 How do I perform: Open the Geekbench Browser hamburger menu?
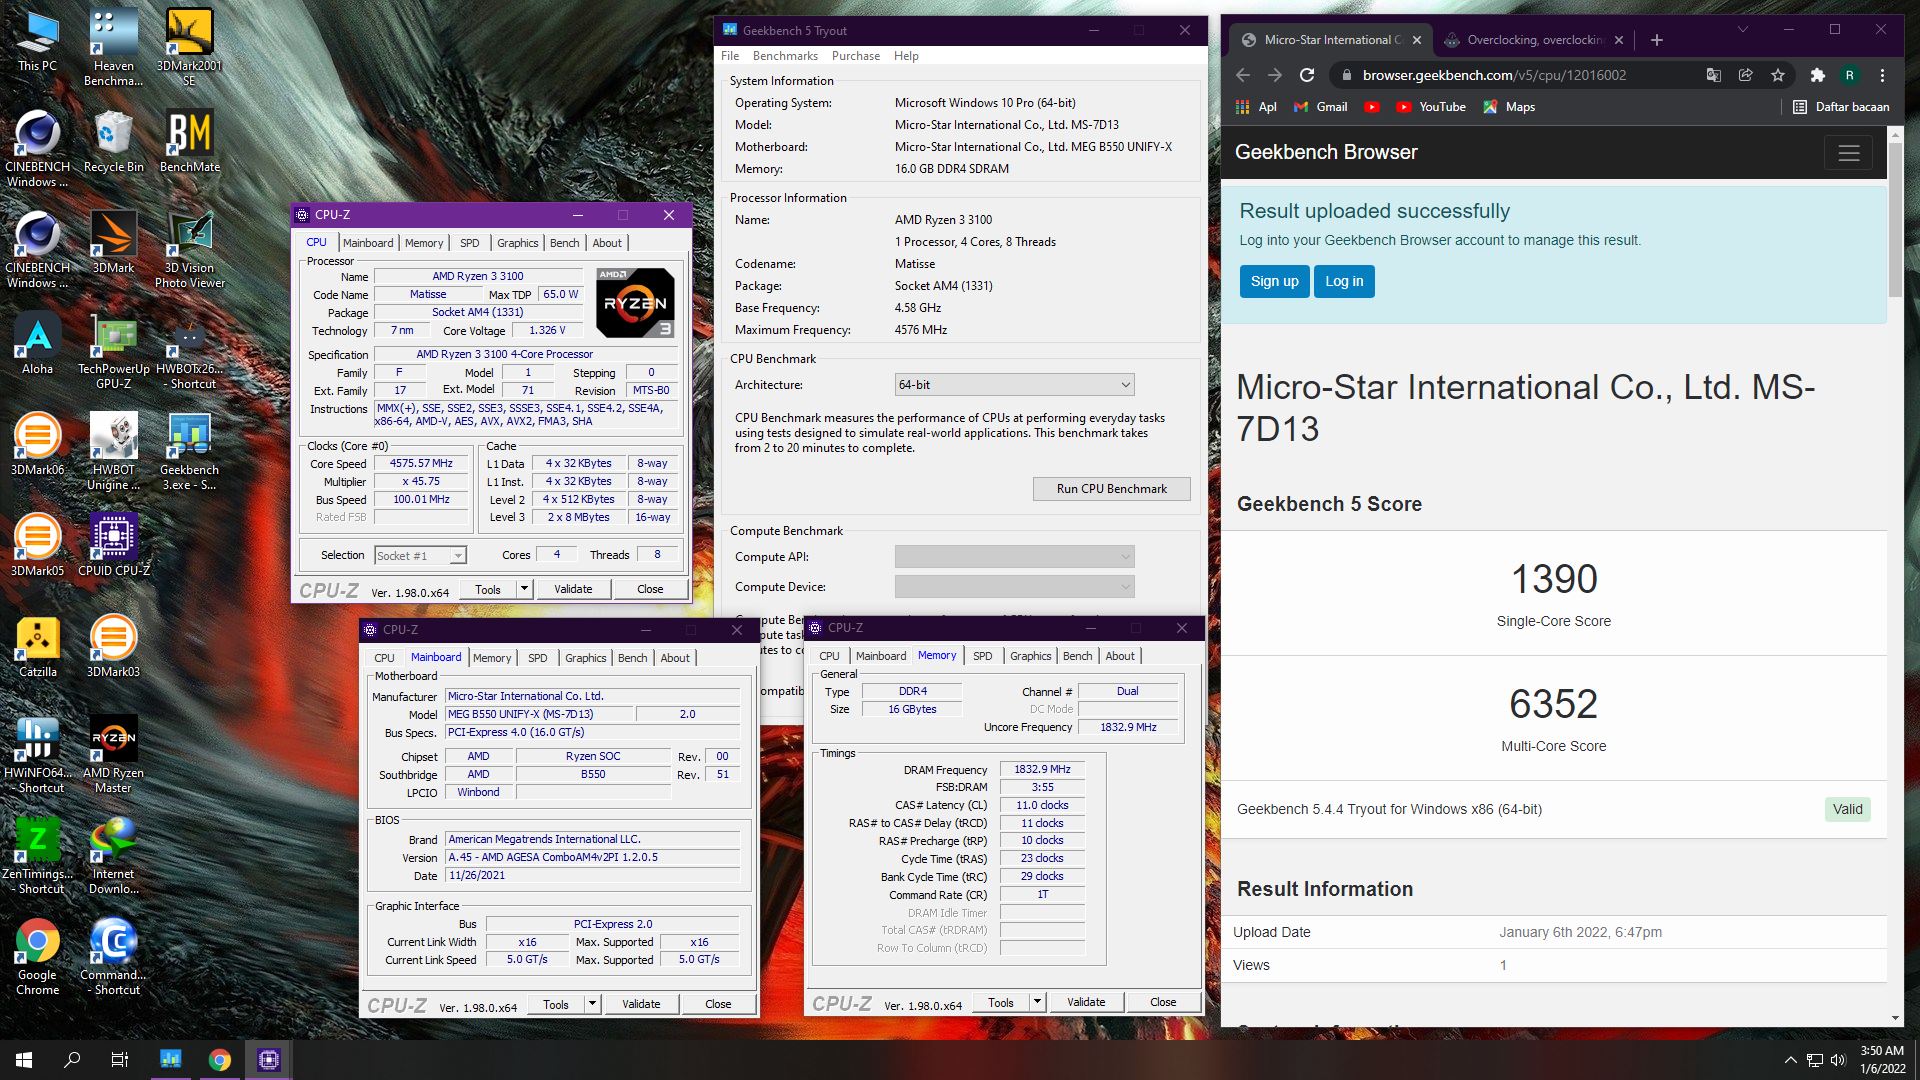tap(1848, 153)
